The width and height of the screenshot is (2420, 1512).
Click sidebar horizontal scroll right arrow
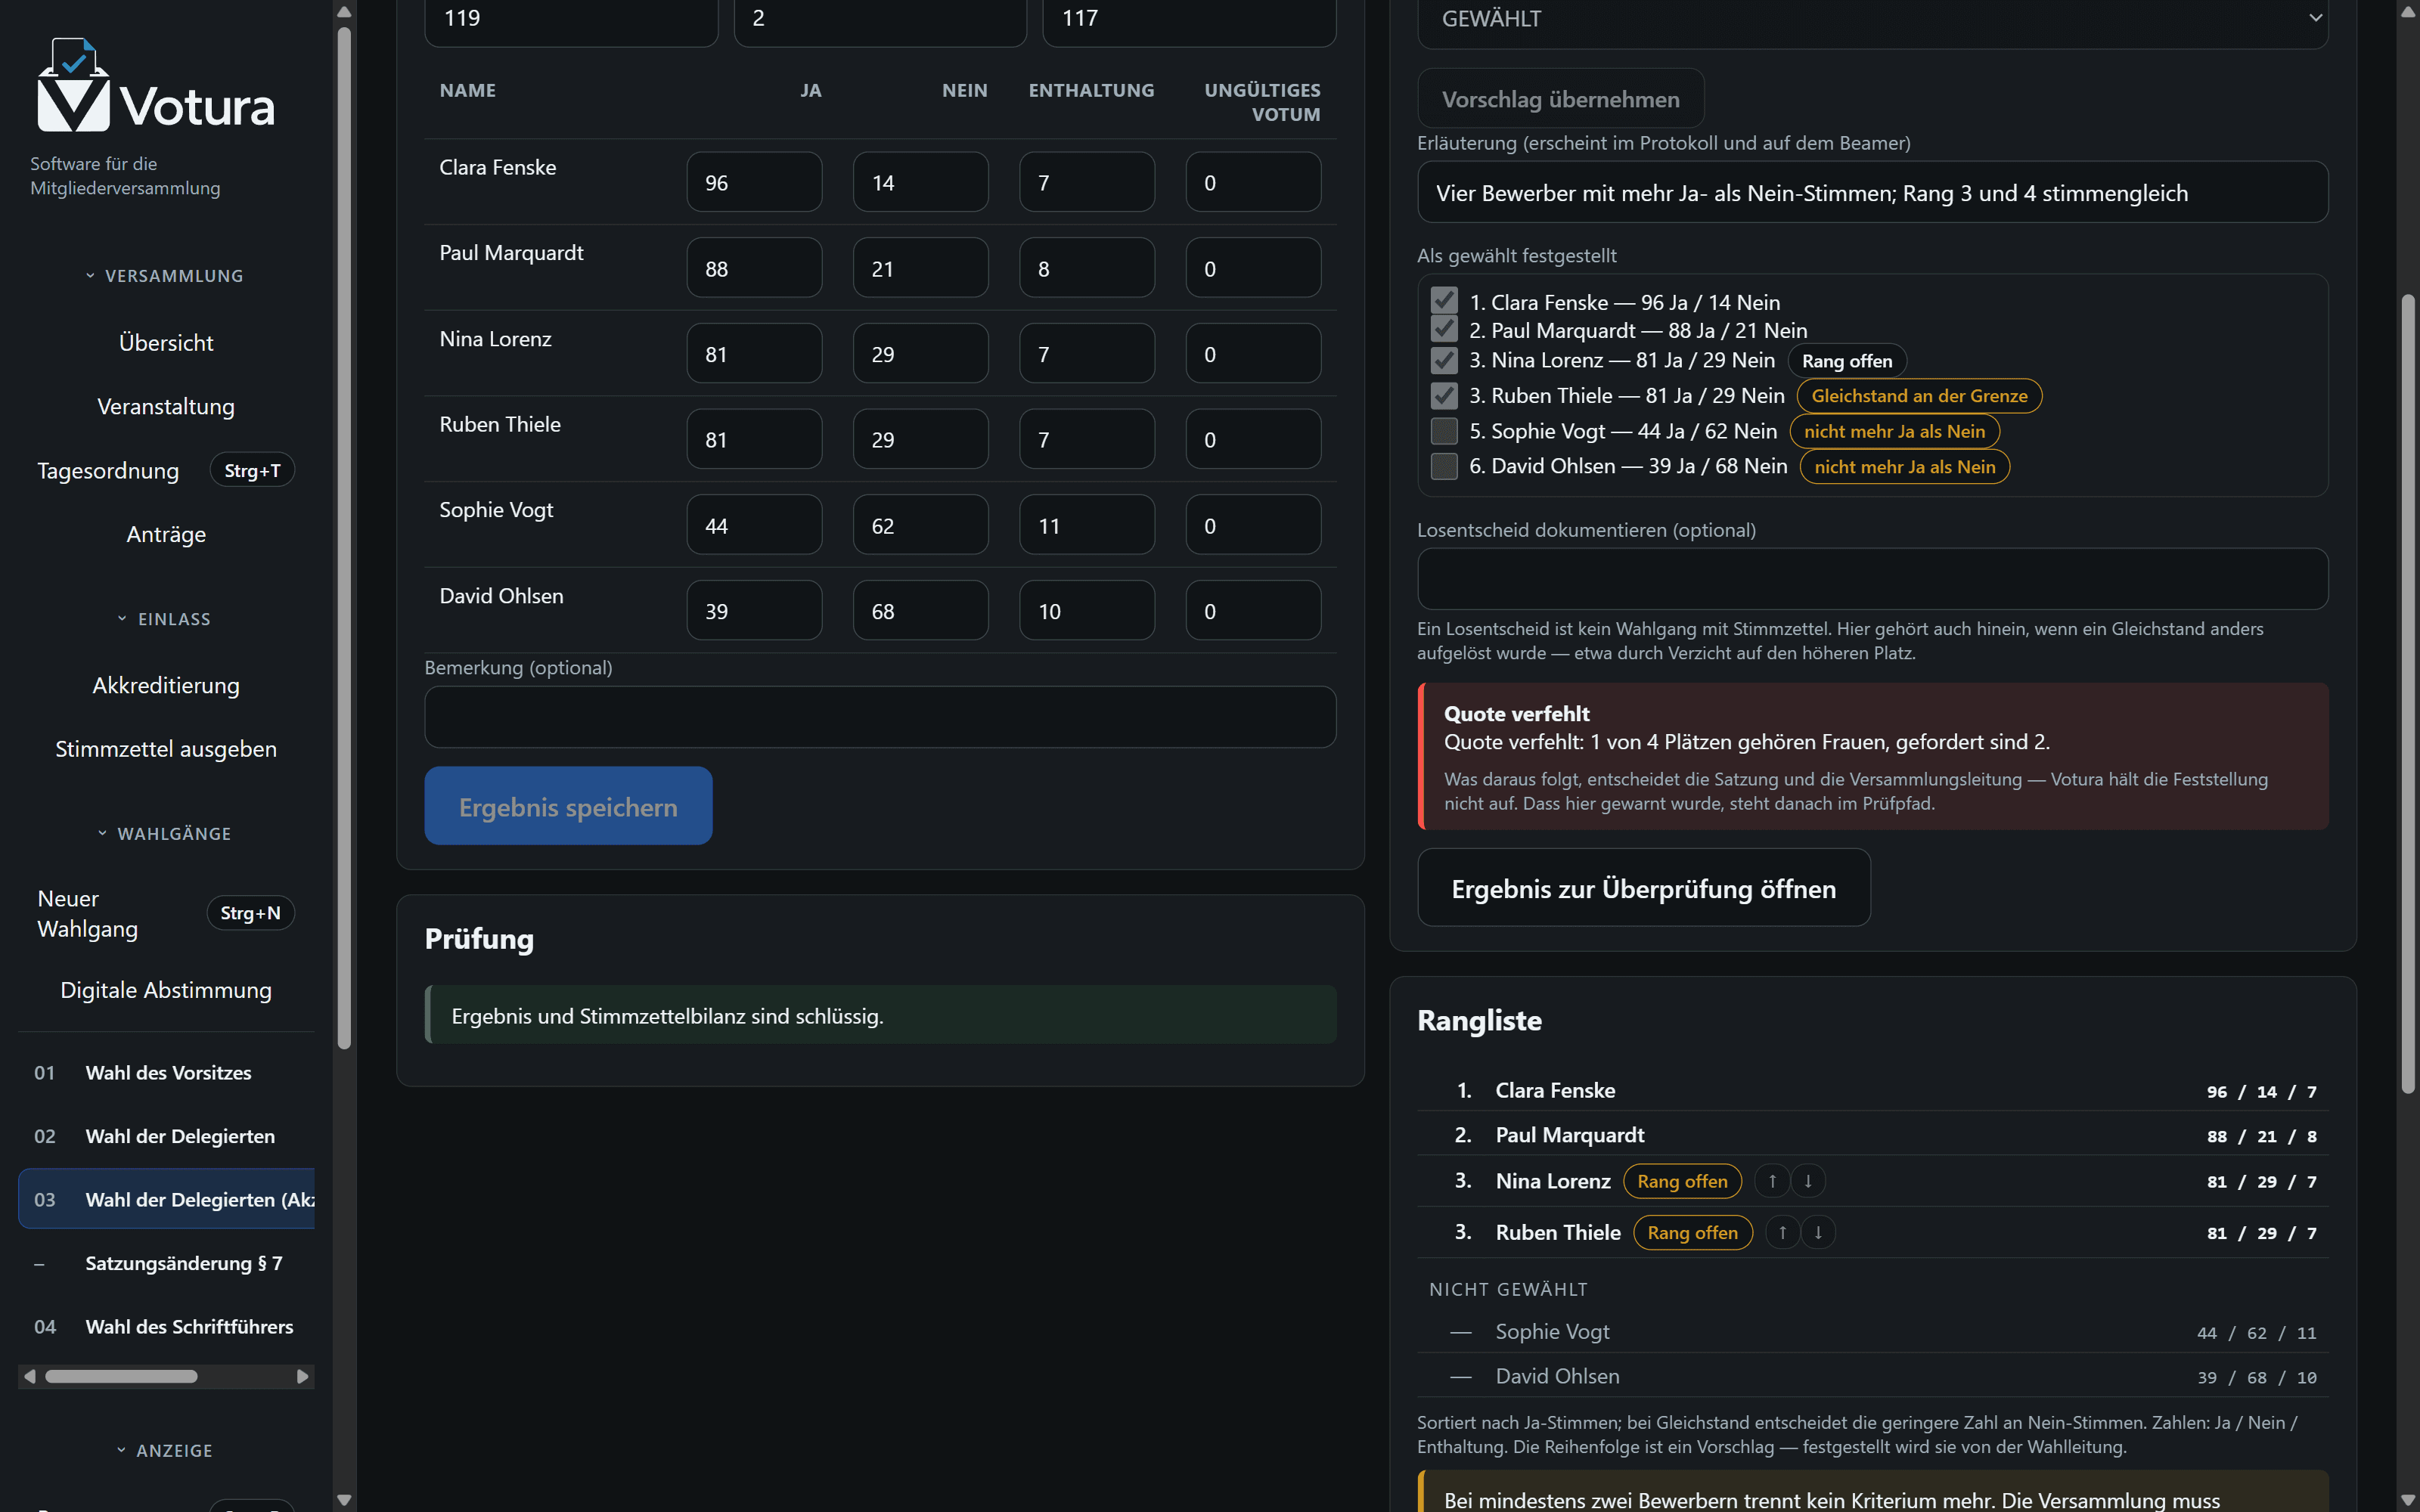(302, 1376)
